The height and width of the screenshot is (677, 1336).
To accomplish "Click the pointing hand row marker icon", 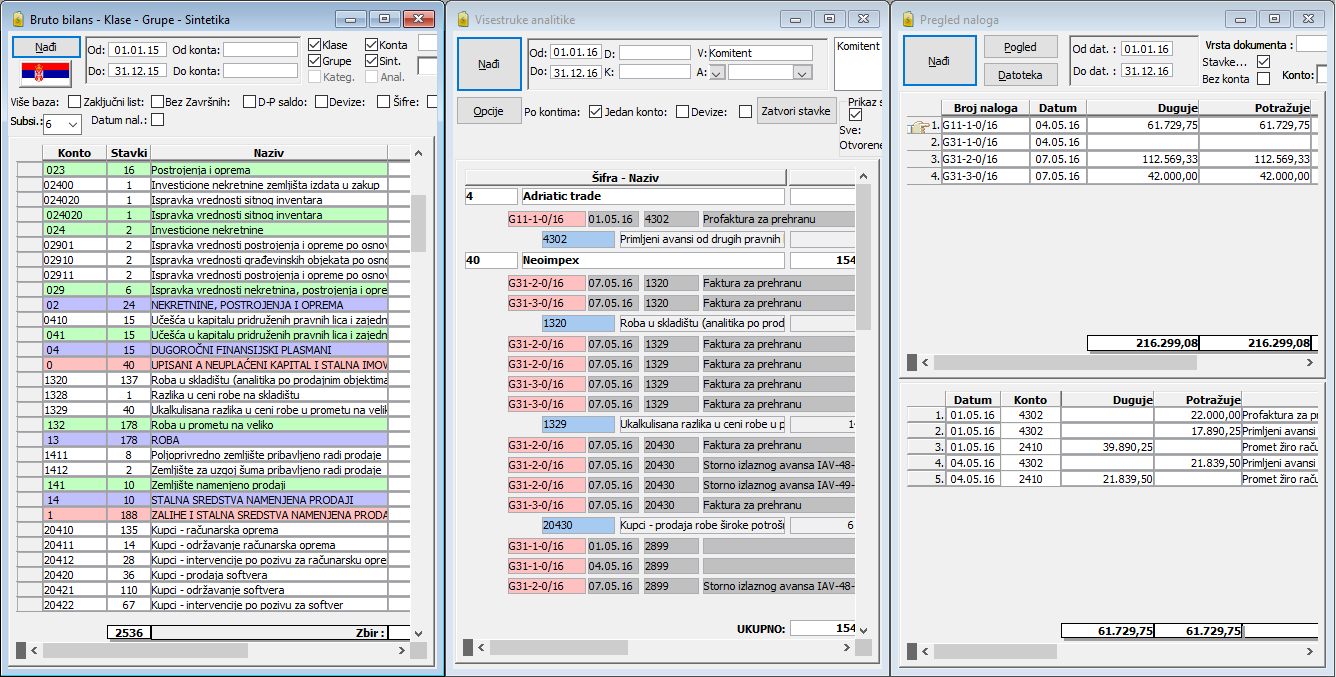I will [918, 126].
